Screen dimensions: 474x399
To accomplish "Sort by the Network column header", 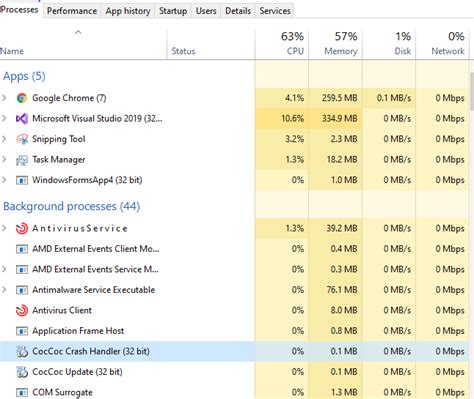I will click(442, 44).
